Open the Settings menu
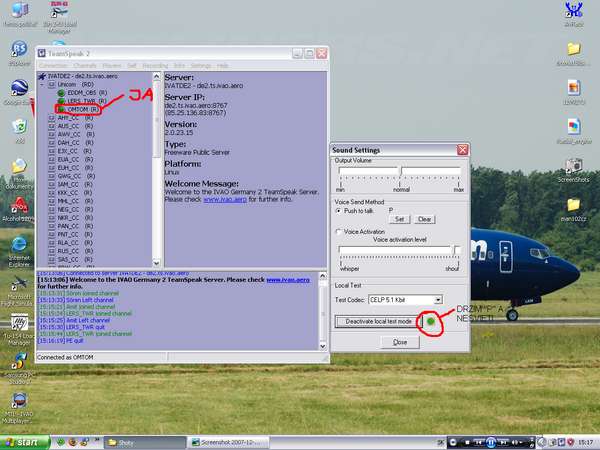 201,66
